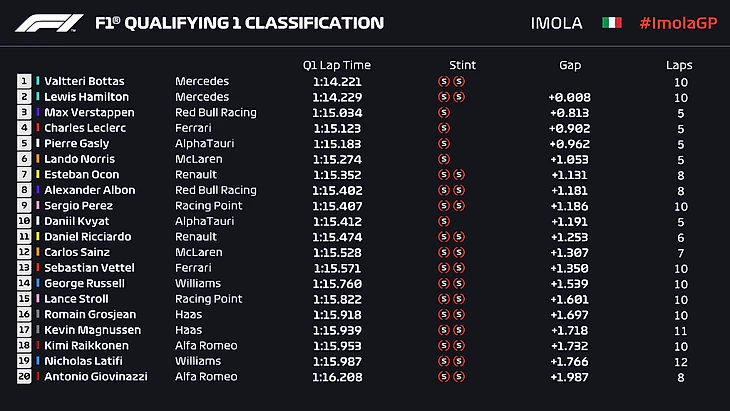The height and width of the screenshot is (411, 730).
Task: Click Daniil Kvyat's stint tyre icon
Action: click(443, 221)
